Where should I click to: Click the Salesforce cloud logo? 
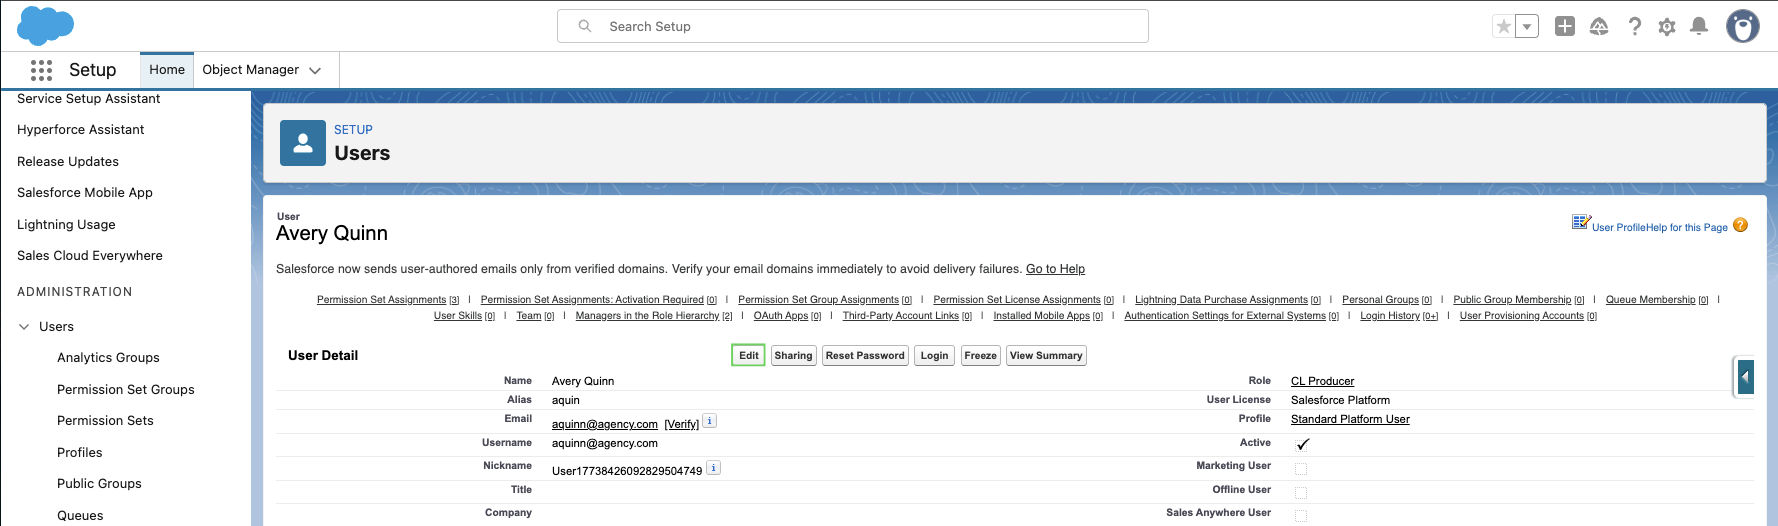click(45, 25)
